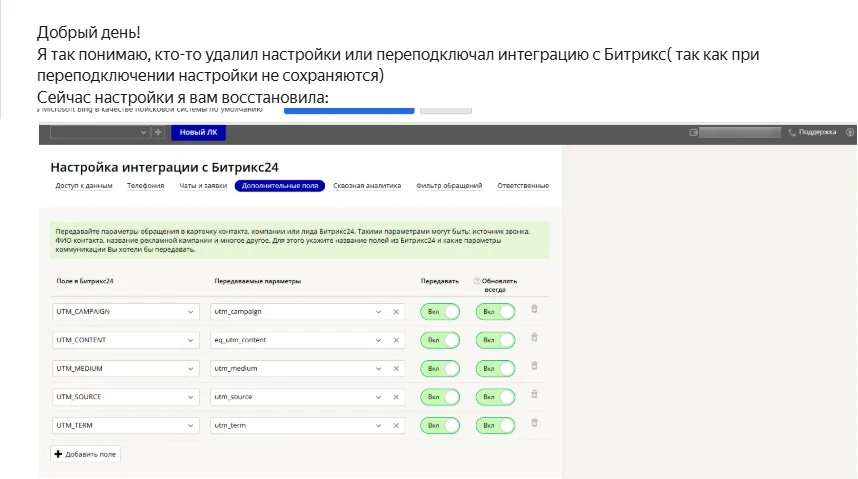The width and height of the screenshot is (858, 479).
Task: Click the phone icon next to Поддержка
Action: coord(792,132)
